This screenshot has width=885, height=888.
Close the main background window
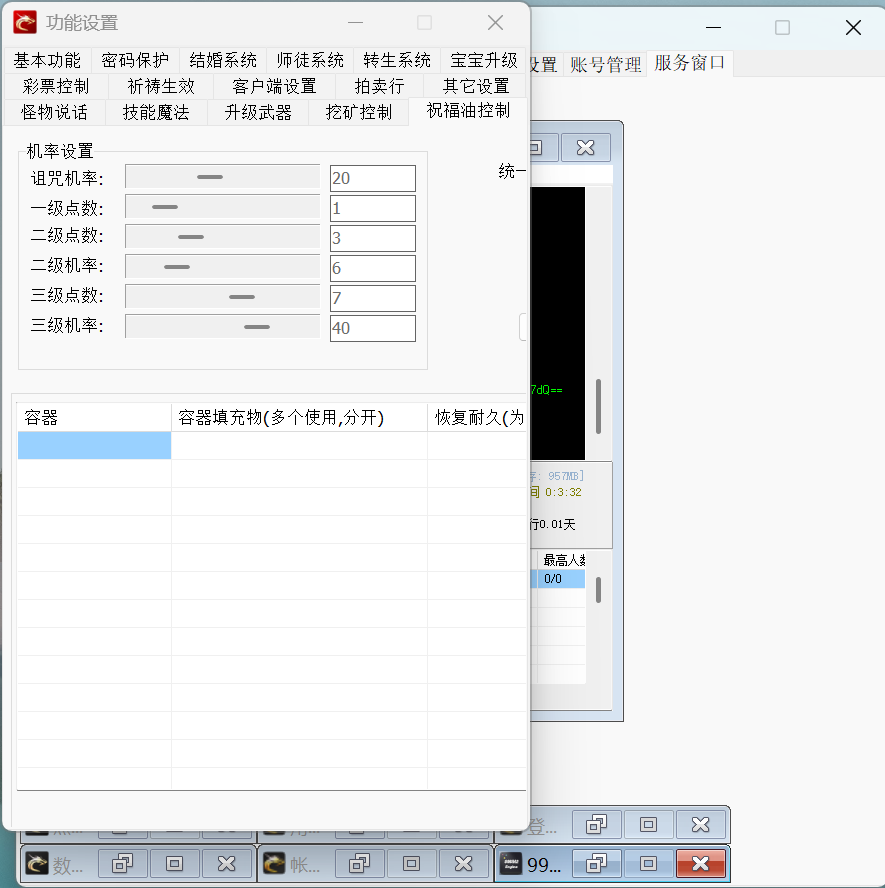(x=853, y=27)
